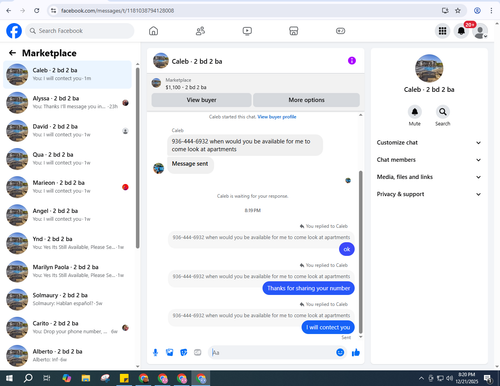This screenshot has height=386, width=500.
Task: Open the Gaming icon in top navigation
Action: click(340, 31)
